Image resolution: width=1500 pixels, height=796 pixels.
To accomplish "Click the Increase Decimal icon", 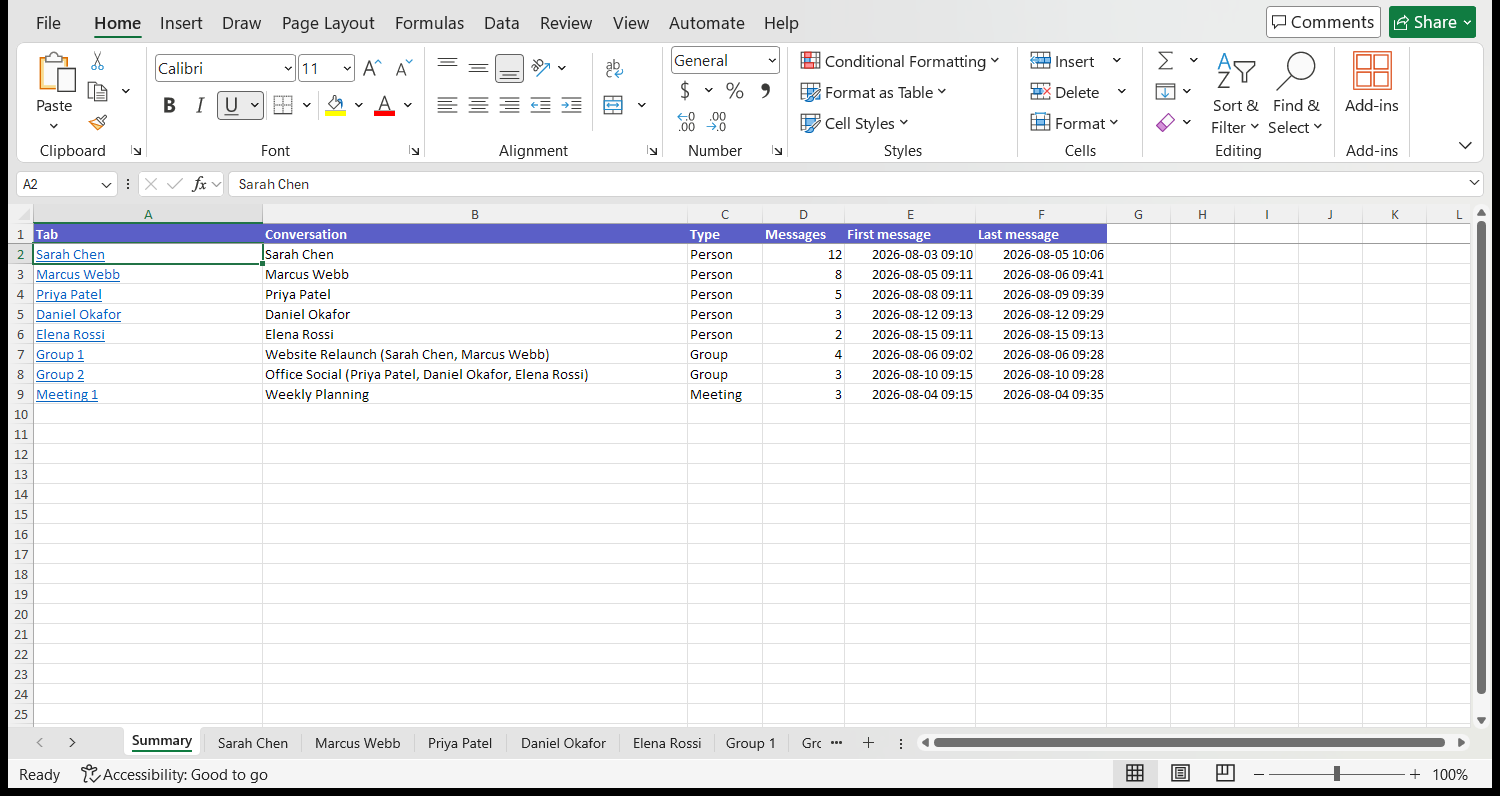I will pyautogui.click(x=686, y=122).
